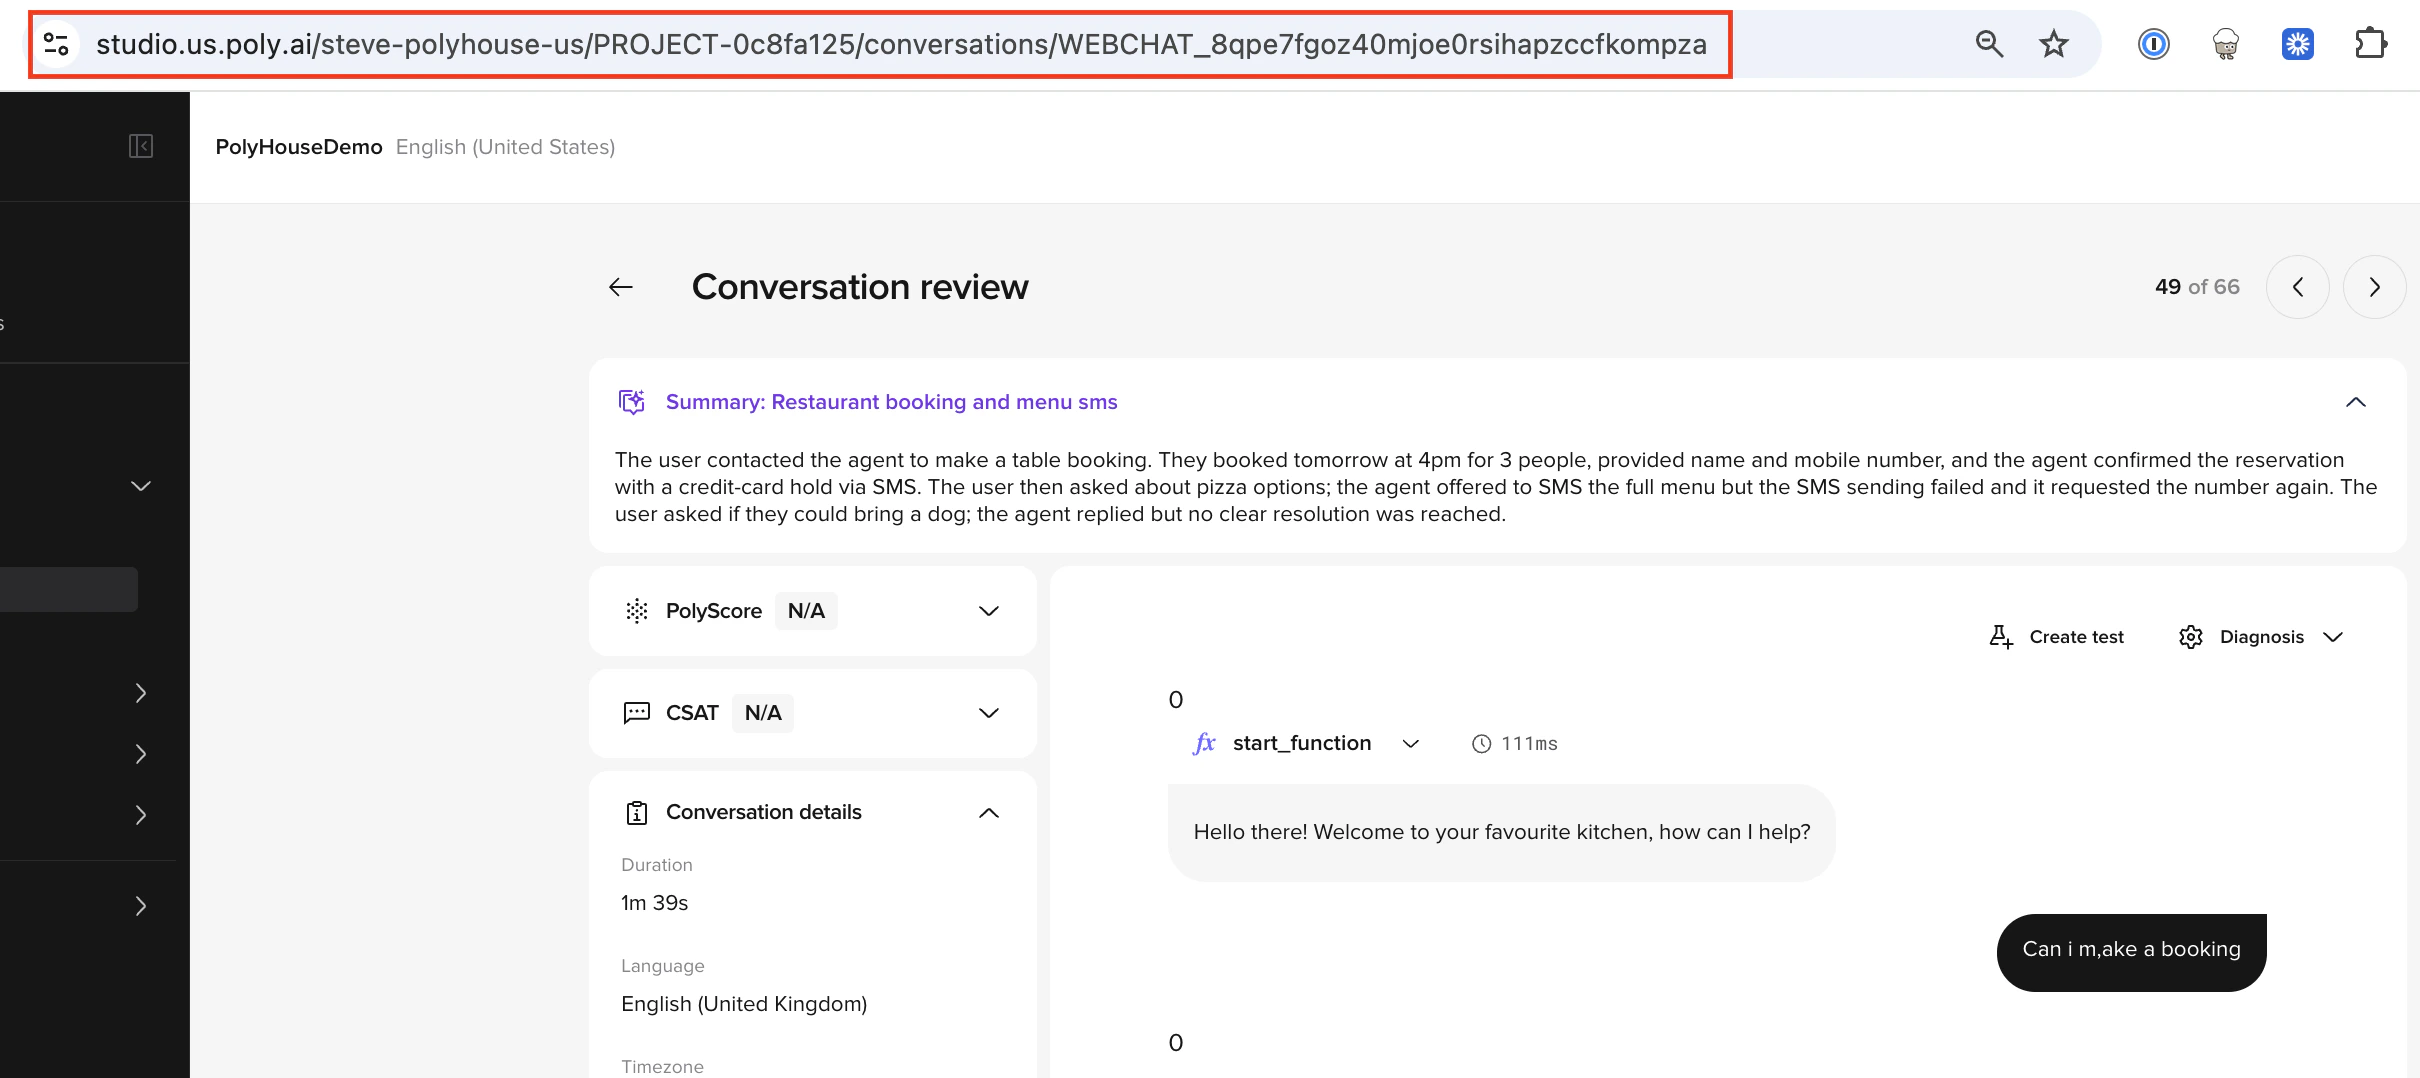Click the 1m 39s duration value
The width and height of the screenshot is (2420, 1078).
[655, 903]
